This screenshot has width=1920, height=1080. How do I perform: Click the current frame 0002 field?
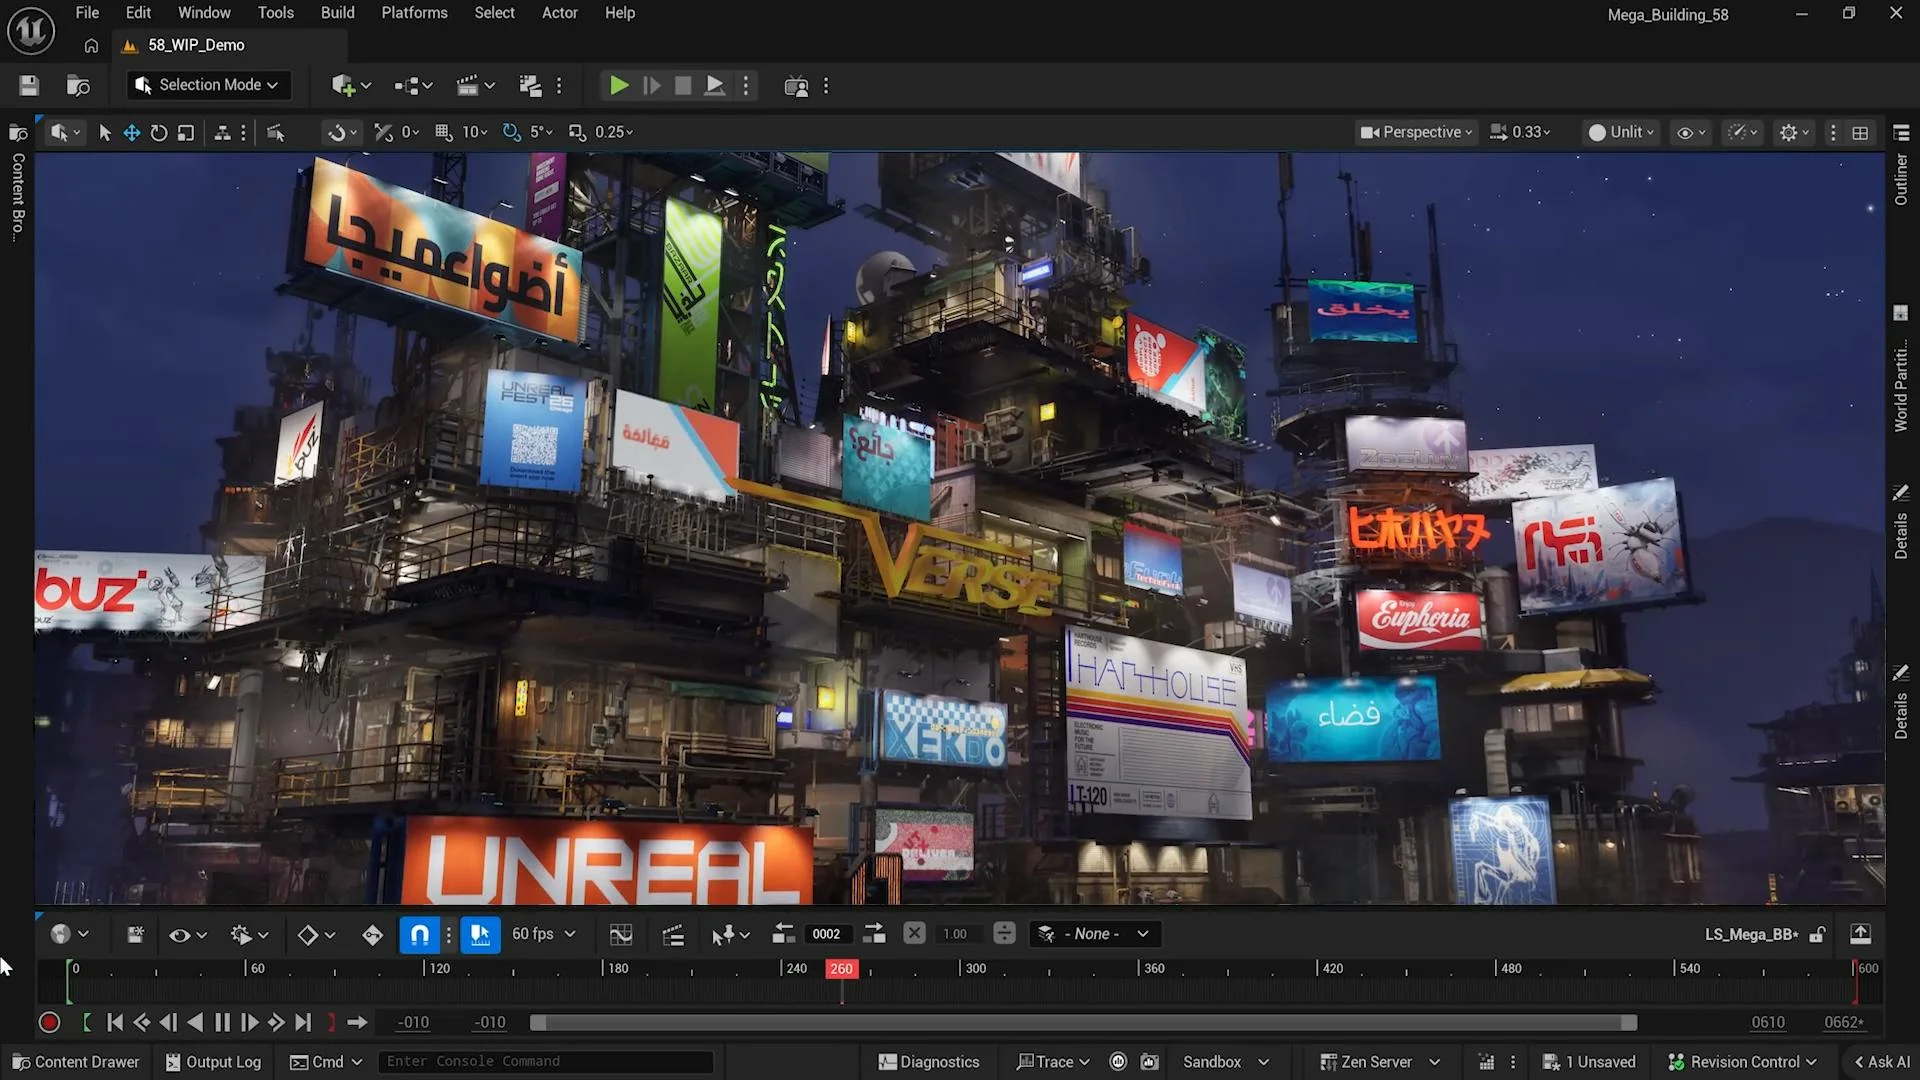[x=826, y=934]
